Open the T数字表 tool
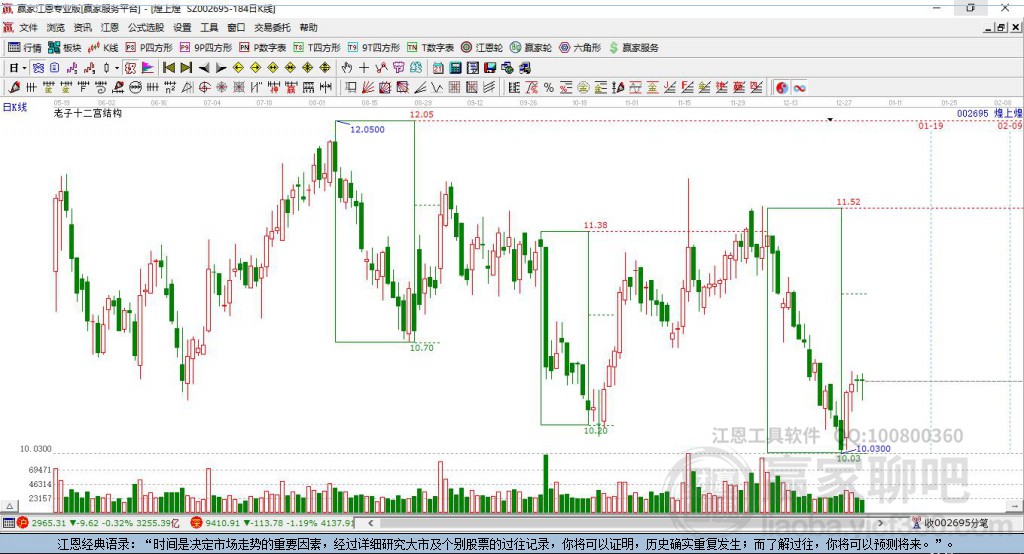The width and height of the screenshot is (1024, 554). (430, 47)
